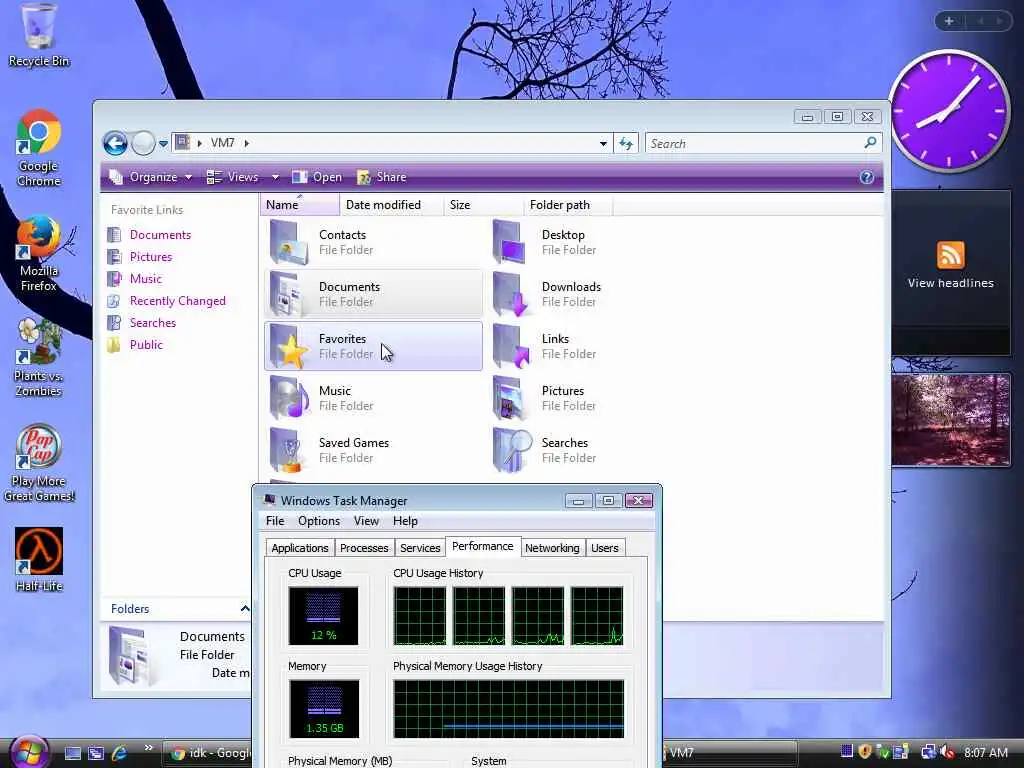Open the Organize menu
Image resolution: width=1024 pixels, height=768 pixels.
tap(151, 177)
